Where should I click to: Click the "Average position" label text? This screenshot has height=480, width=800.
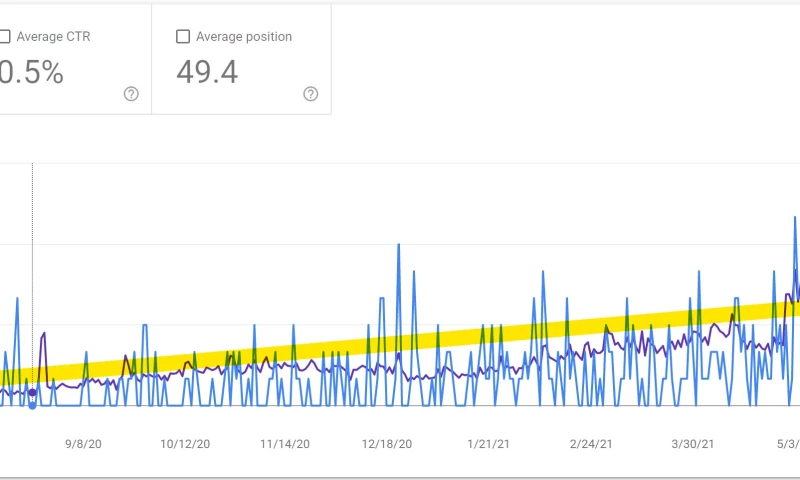tap(244, 37)
